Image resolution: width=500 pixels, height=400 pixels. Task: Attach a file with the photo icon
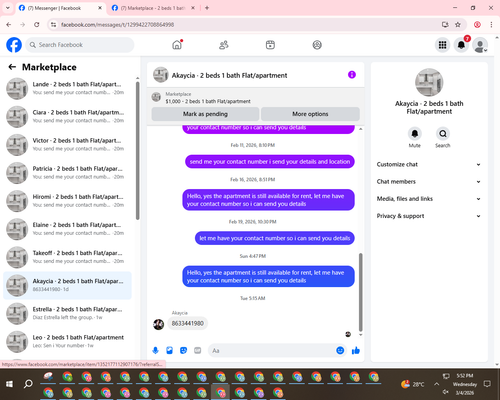(169, 350)
